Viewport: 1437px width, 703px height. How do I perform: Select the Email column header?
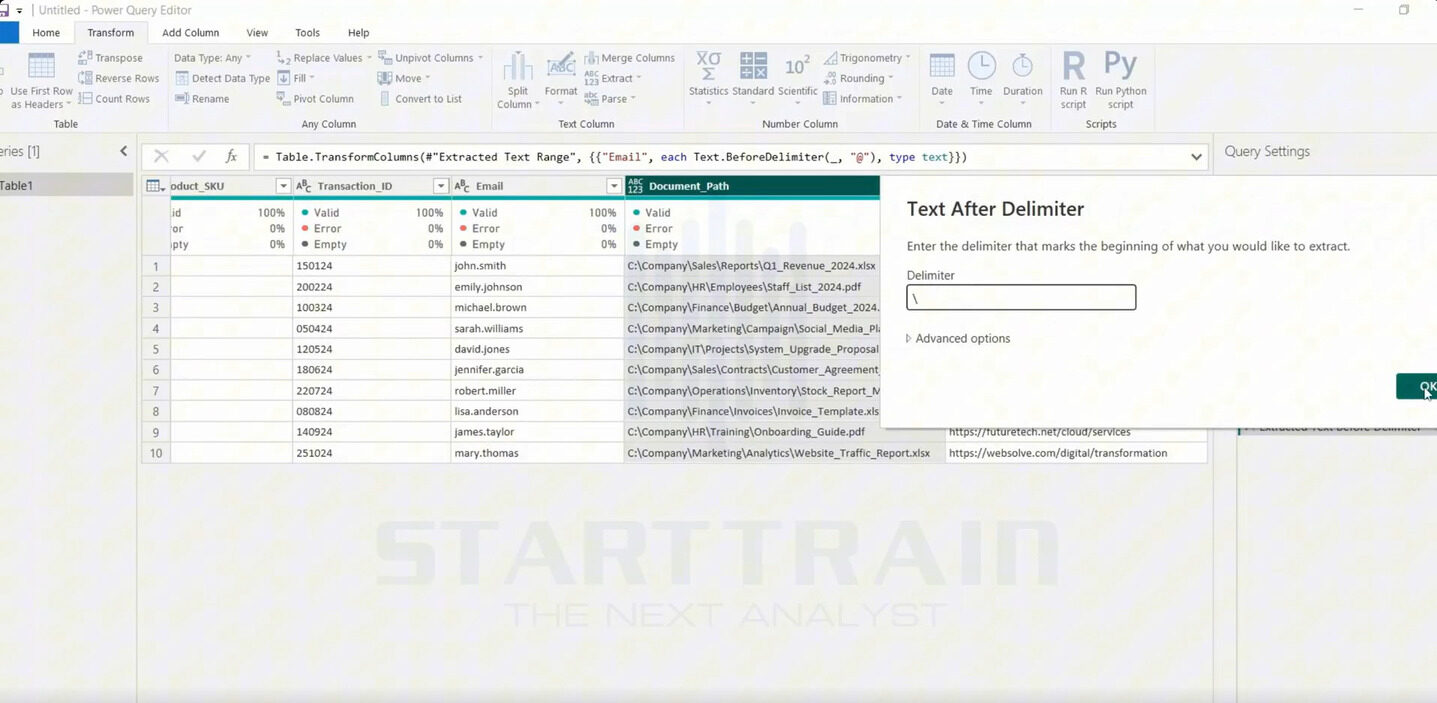(537, 186)
